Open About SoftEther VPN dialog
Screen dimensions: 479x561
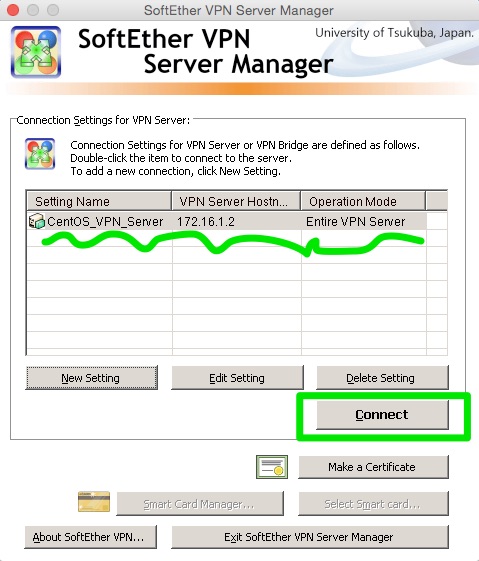coord(91,537)
